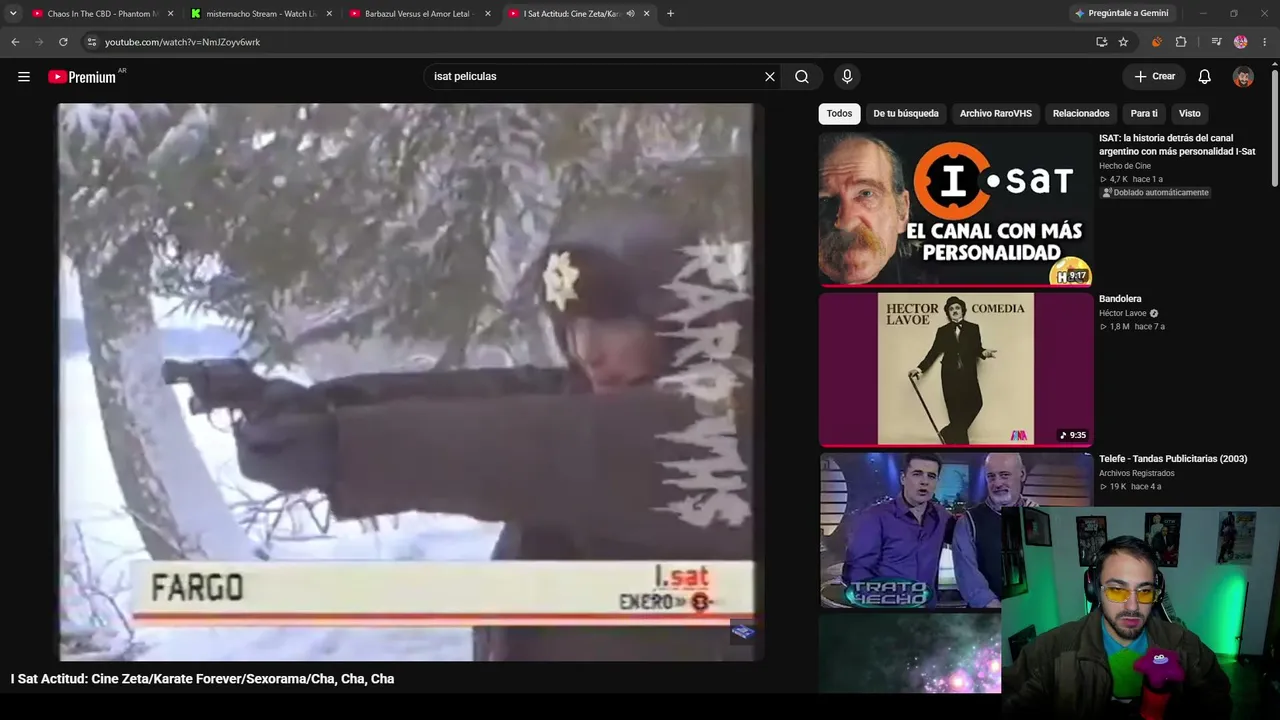1280x720 pixels.
Task: Select the 'Todos' filter chip
Action: click(x=839, y=113)
